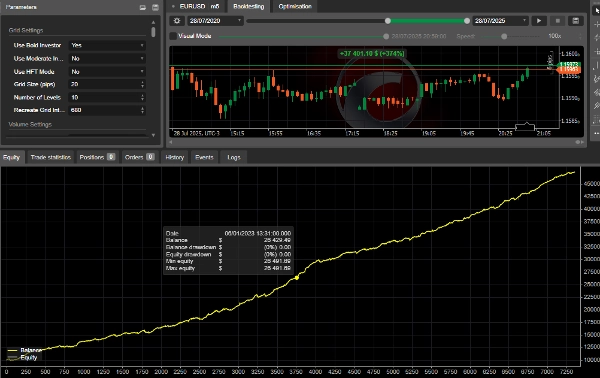The width and height of the screenshot is (600, 378).
Task: Click the save backtest results disk icon
Action: click(x=576, y=21)
